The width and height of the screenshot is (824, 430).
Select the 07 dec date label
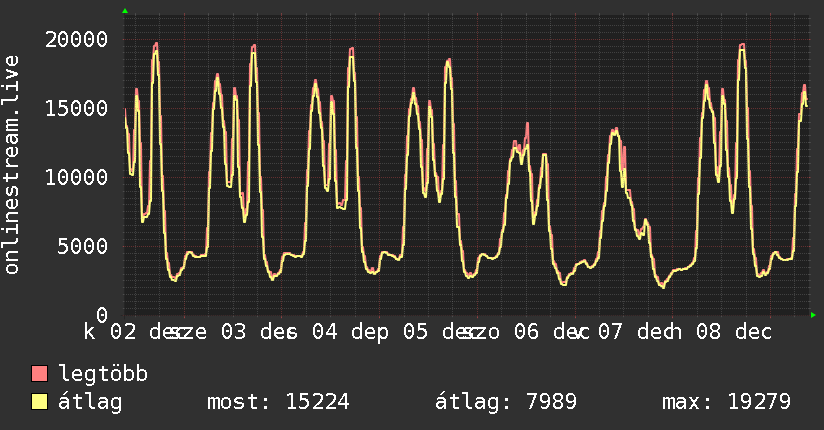(638, 332)
